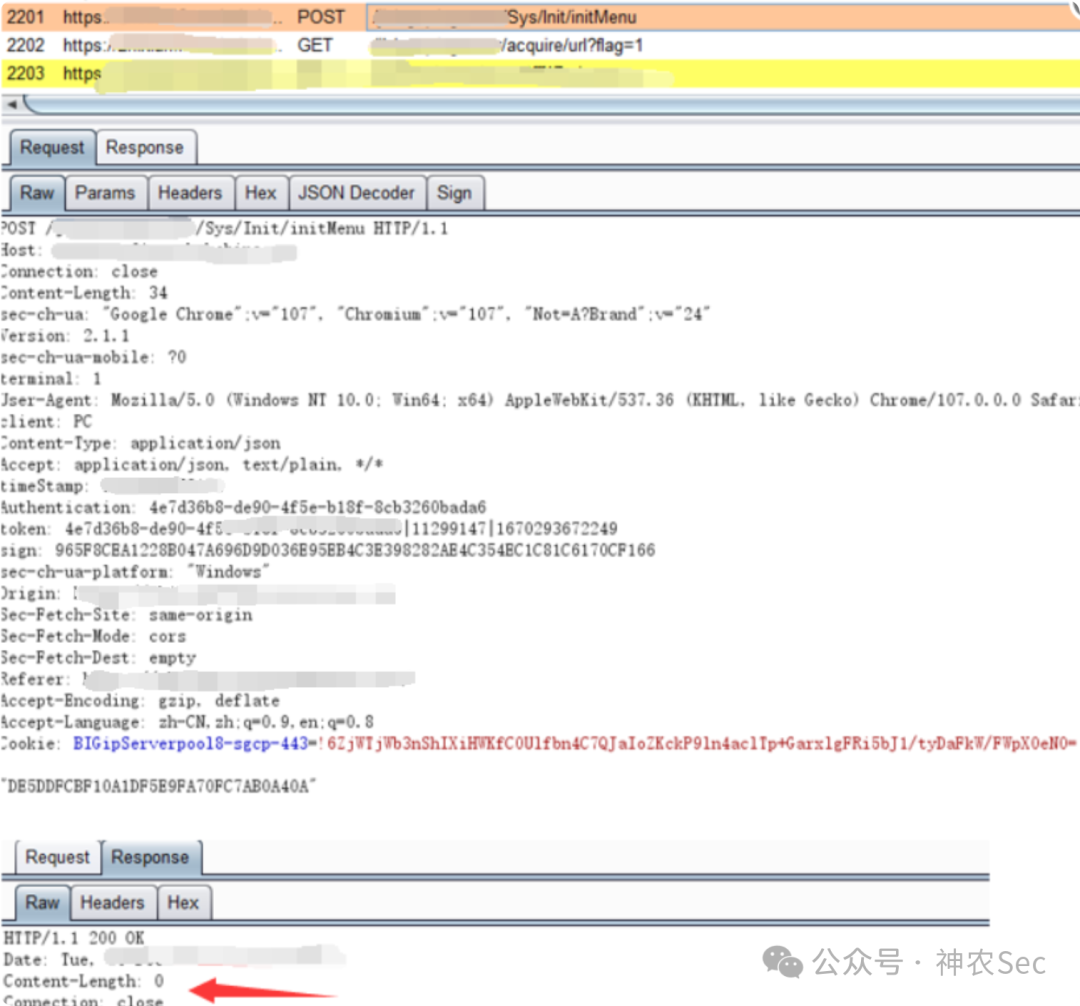This screenshot has height=1006, width=1080.
Task: Select the Raw view tab in request panel
Action: [37, 193]
